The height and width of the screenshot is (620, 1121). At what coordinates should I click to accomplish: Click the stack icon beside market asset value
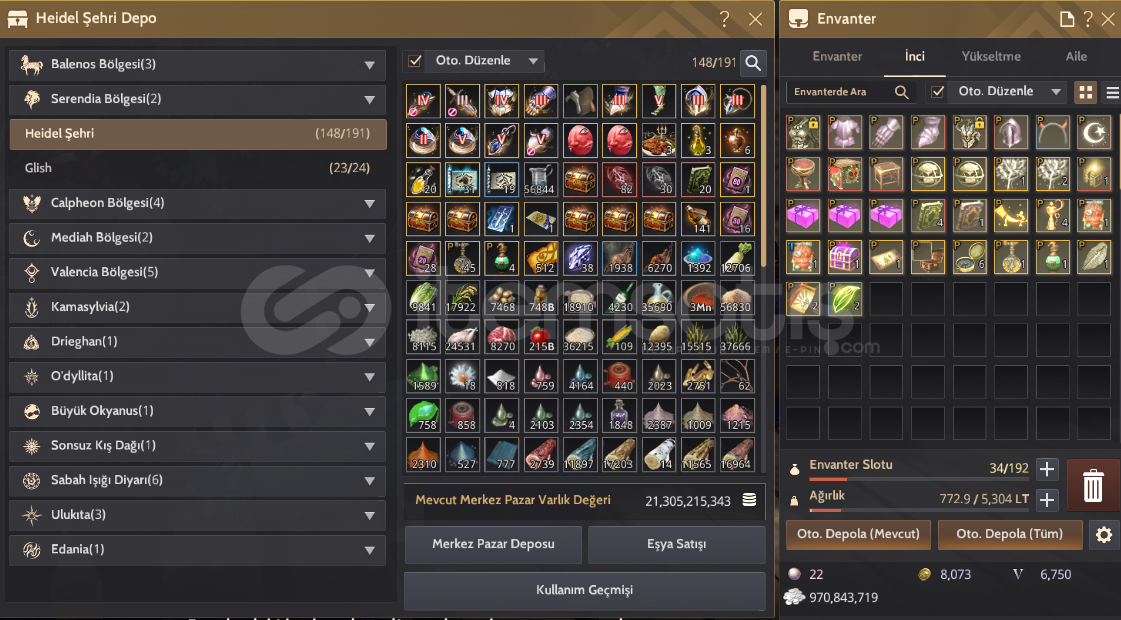click(x=749, y=500)
